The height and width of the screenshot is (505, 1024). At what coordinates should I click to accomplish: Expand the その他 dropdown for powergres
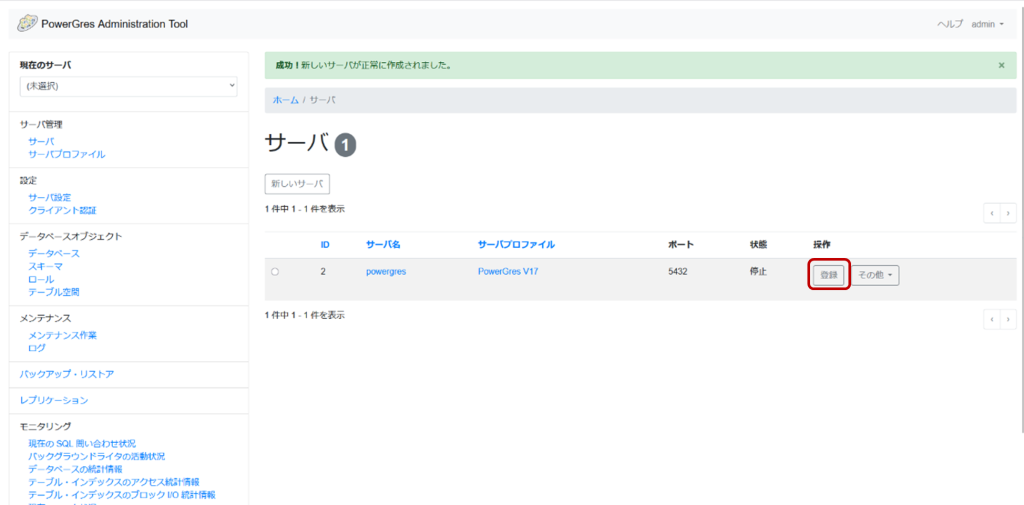875,276
